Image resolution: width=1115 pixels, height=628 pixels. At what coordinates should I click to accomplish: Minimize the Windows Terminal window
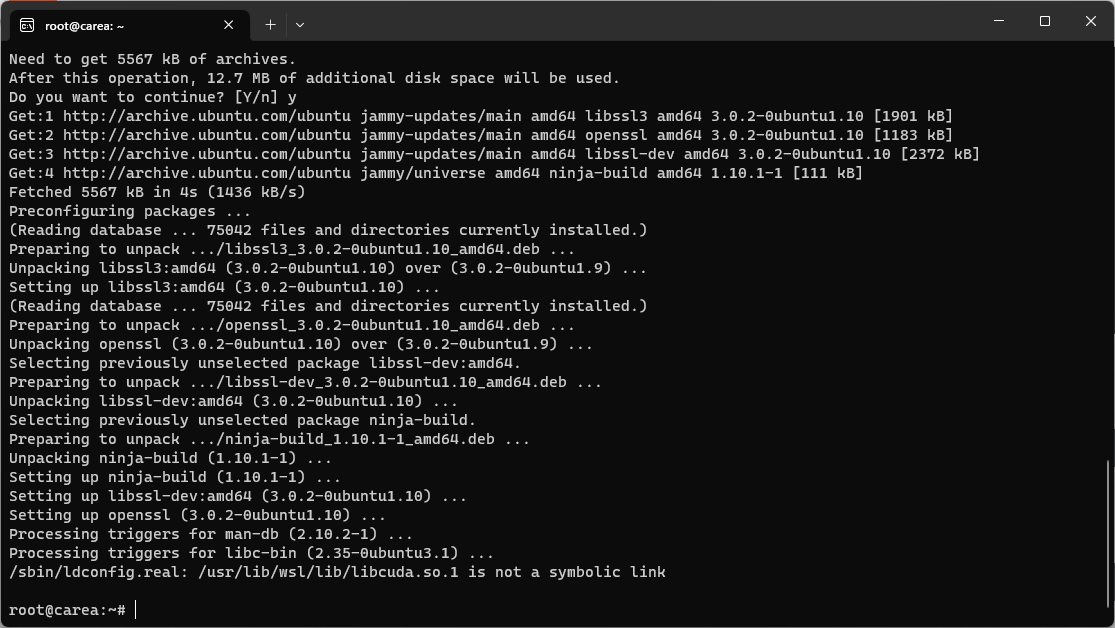997,20
